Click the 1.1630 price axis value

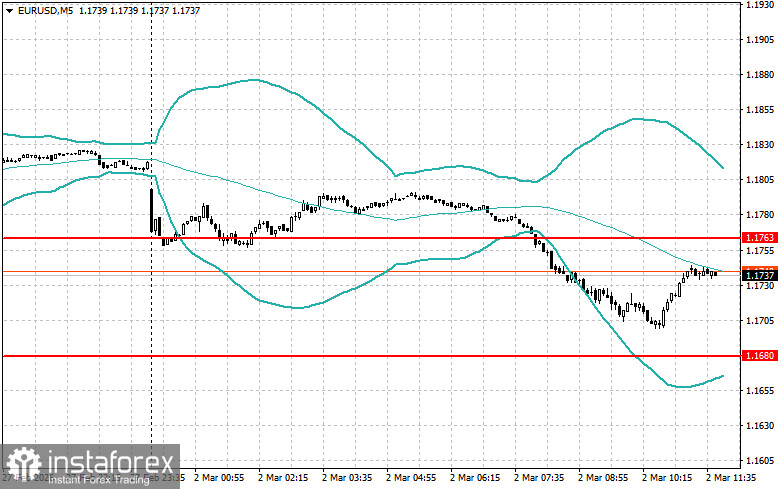(x=760, y=426)
